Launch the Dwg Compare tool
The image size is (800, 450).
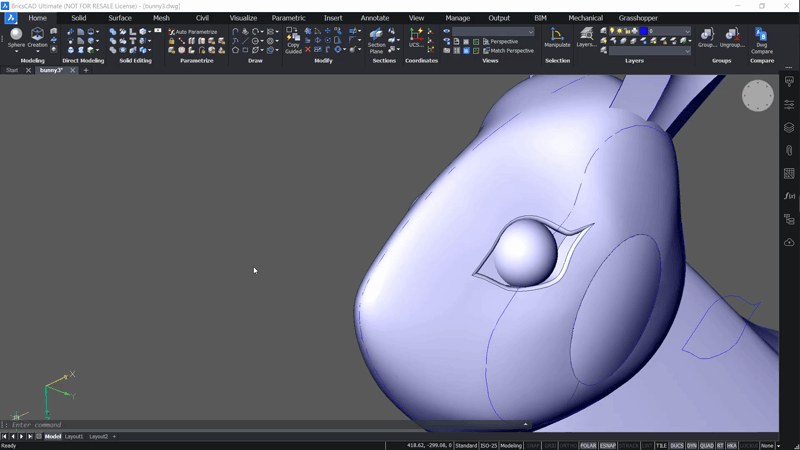762,41
